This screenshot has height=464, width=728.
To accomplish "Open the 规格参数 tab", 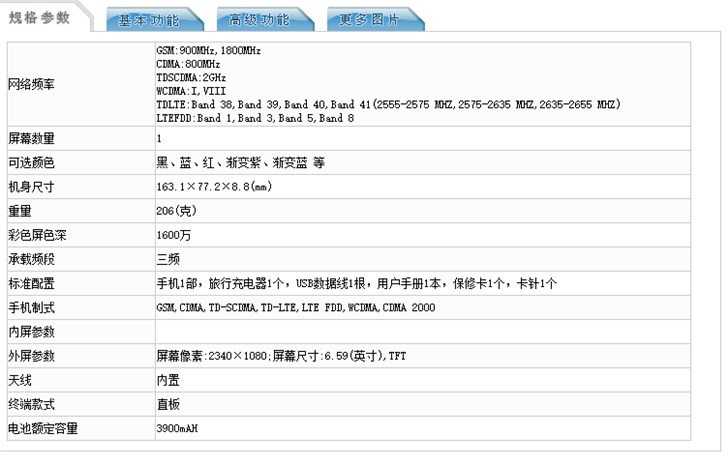I will point(39,18).
